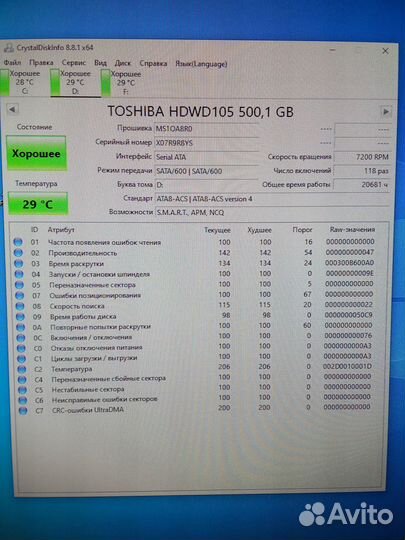Image resolution: width=405 pixels, height=540 pixels.
Task: Click raw value 002D0010001D of Температура
Action: 347,366
